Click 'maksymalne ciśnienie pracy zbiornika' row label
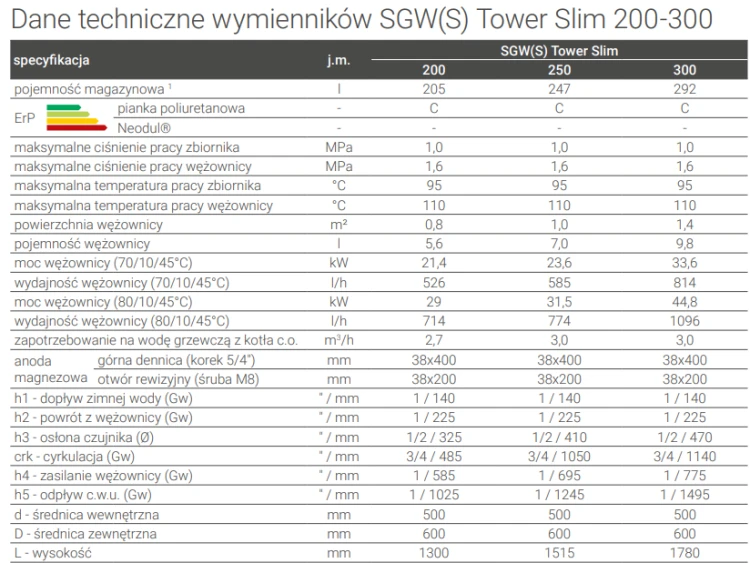750x563 pixels. click(x=127, y=147)
